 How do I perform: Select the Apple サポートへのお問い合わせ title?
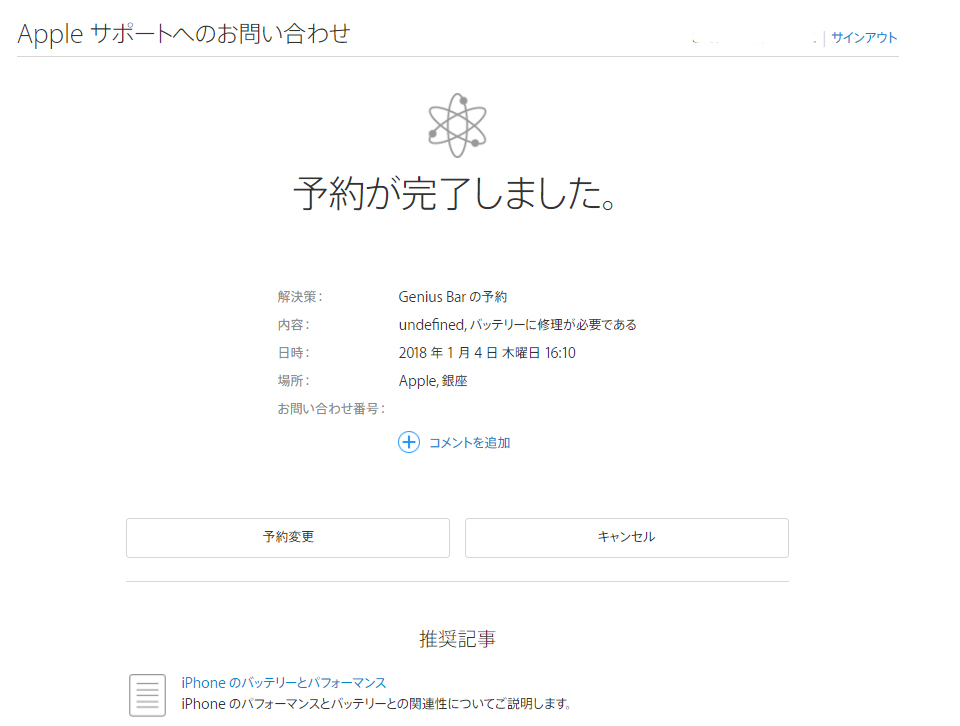tap(184, 34)
